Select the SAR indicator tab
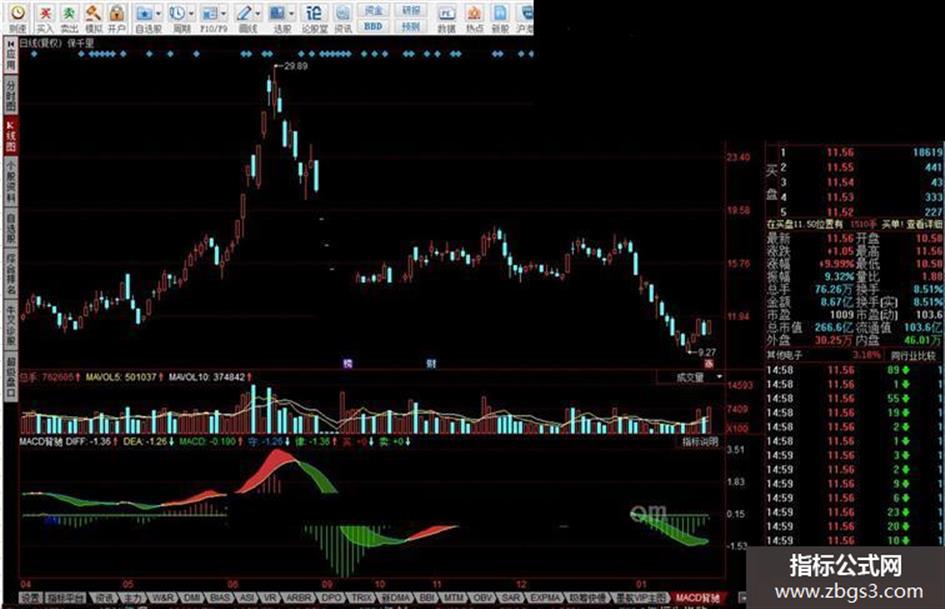The image size is (945, 609). click(511, 598)
